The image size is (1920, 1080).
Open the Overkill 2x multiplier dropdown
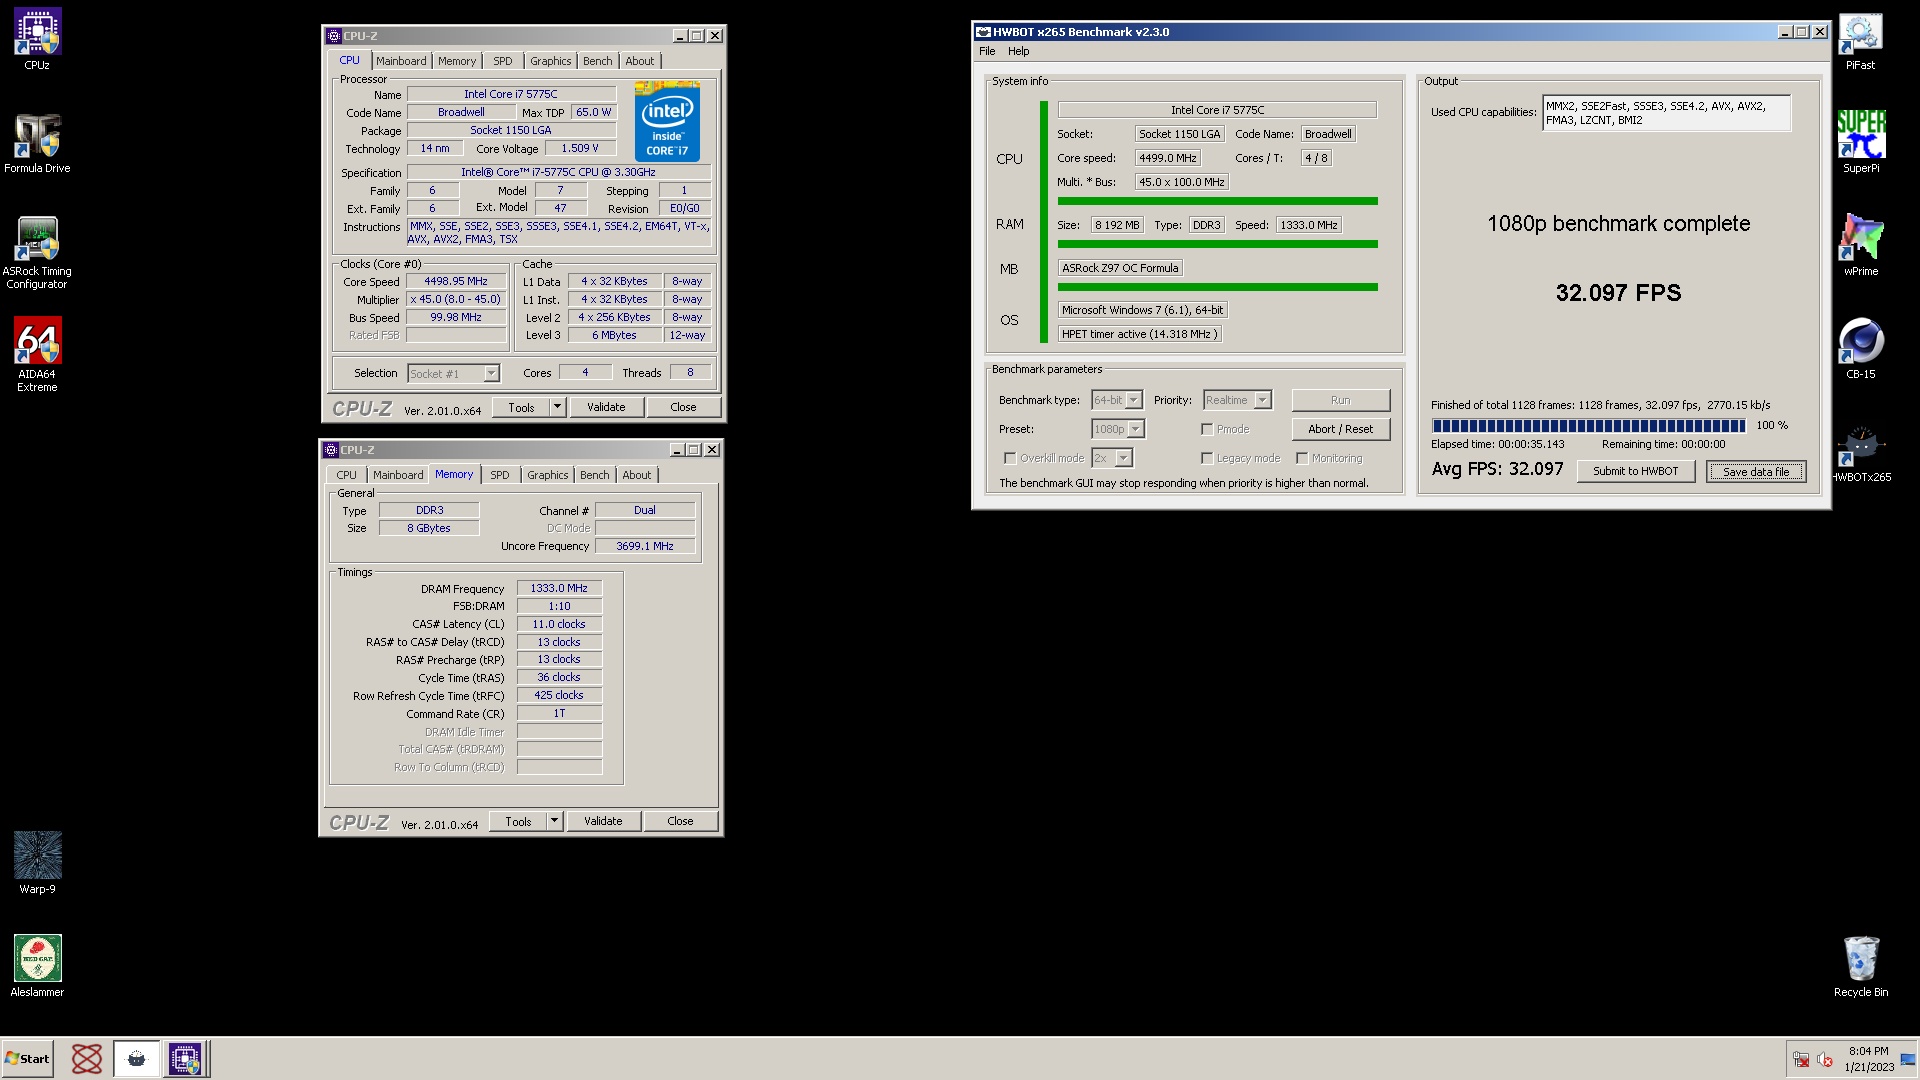coord(1123,458)
